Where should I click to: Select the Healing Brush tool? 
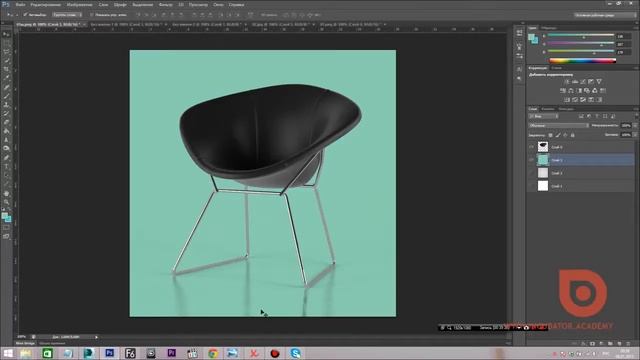point(7,87)
